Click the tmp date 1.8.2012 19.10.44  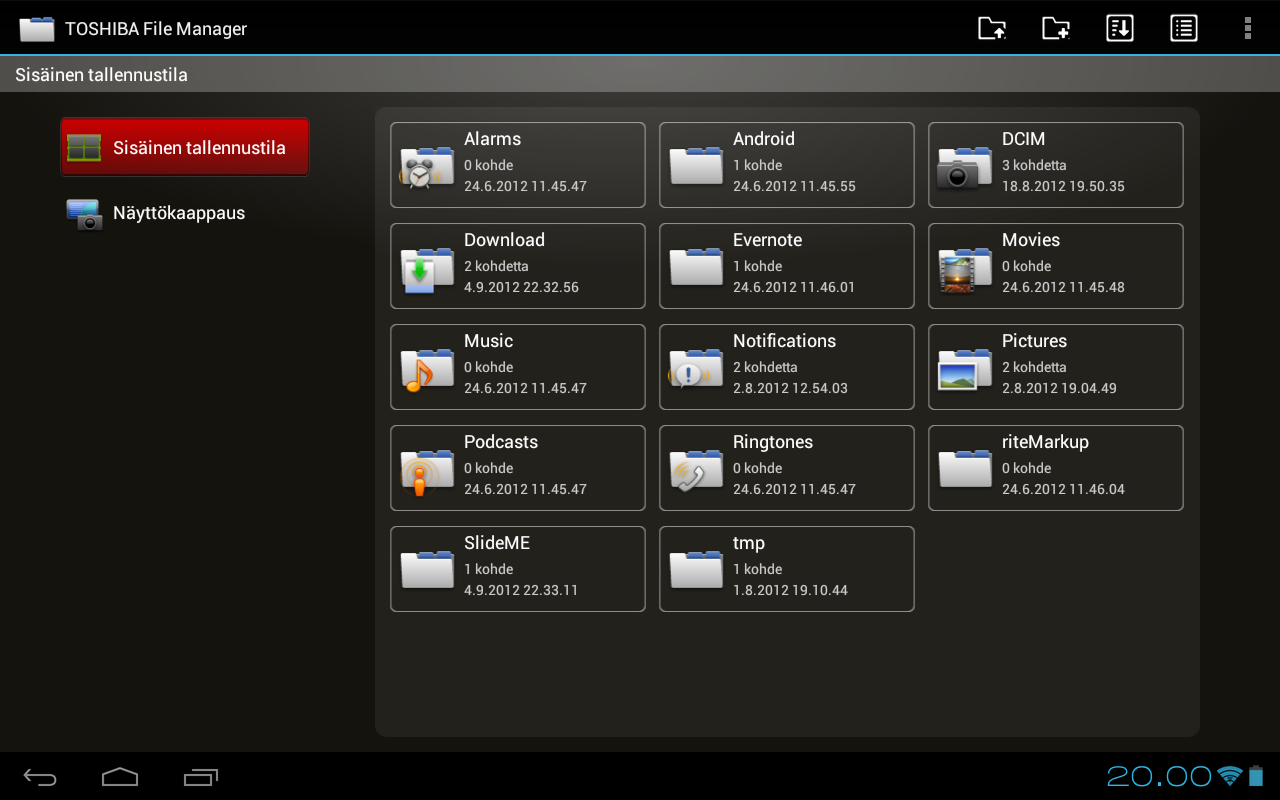point(790,590)
